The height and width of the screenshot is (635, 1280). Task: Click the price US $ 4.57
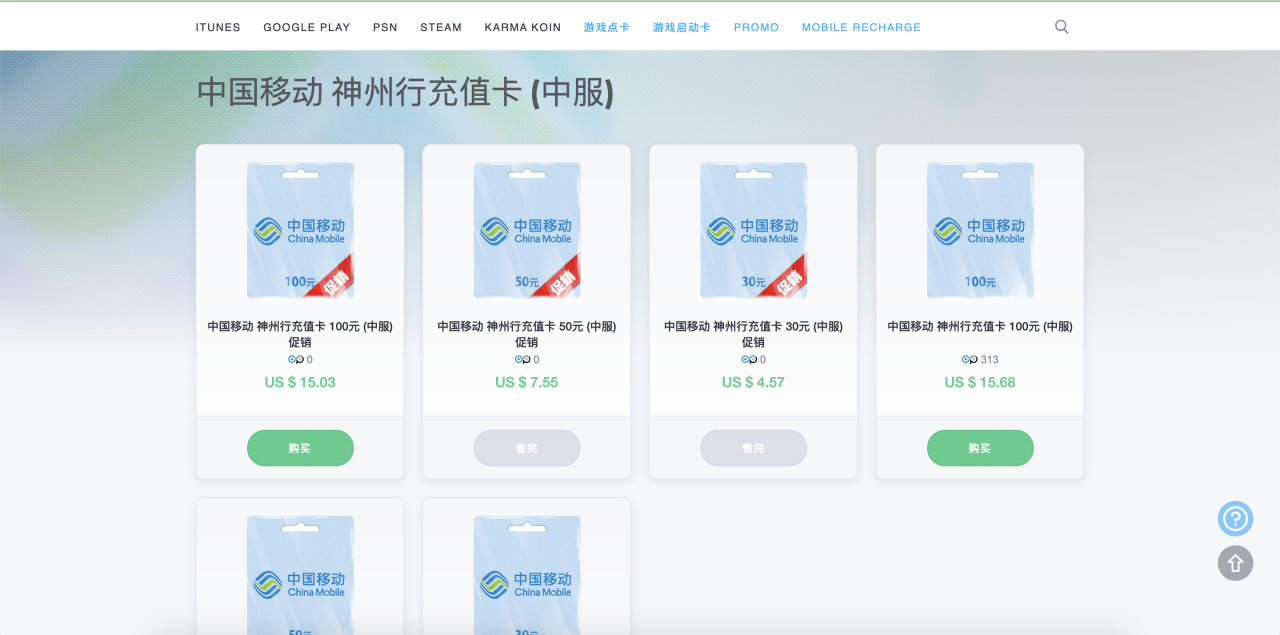point(753,382)
